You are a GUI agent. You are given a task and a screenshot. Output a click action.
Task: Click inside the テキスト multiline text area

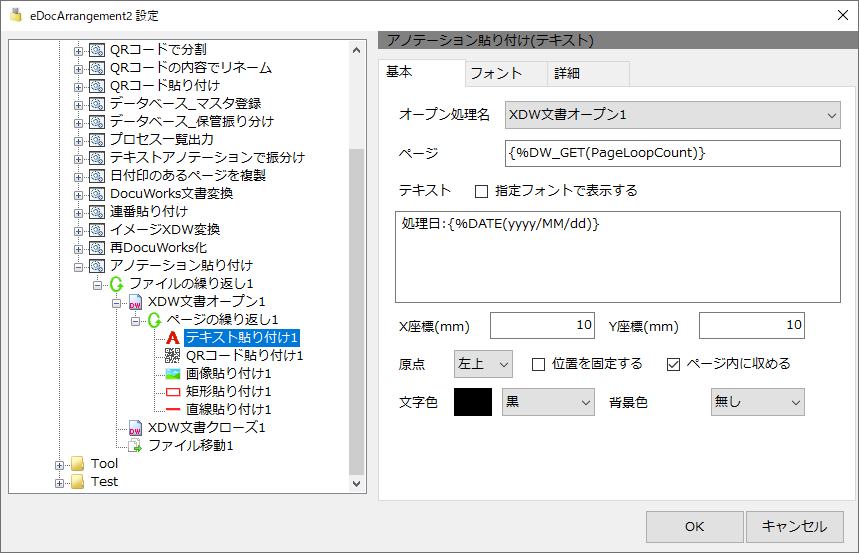(617, 257)
